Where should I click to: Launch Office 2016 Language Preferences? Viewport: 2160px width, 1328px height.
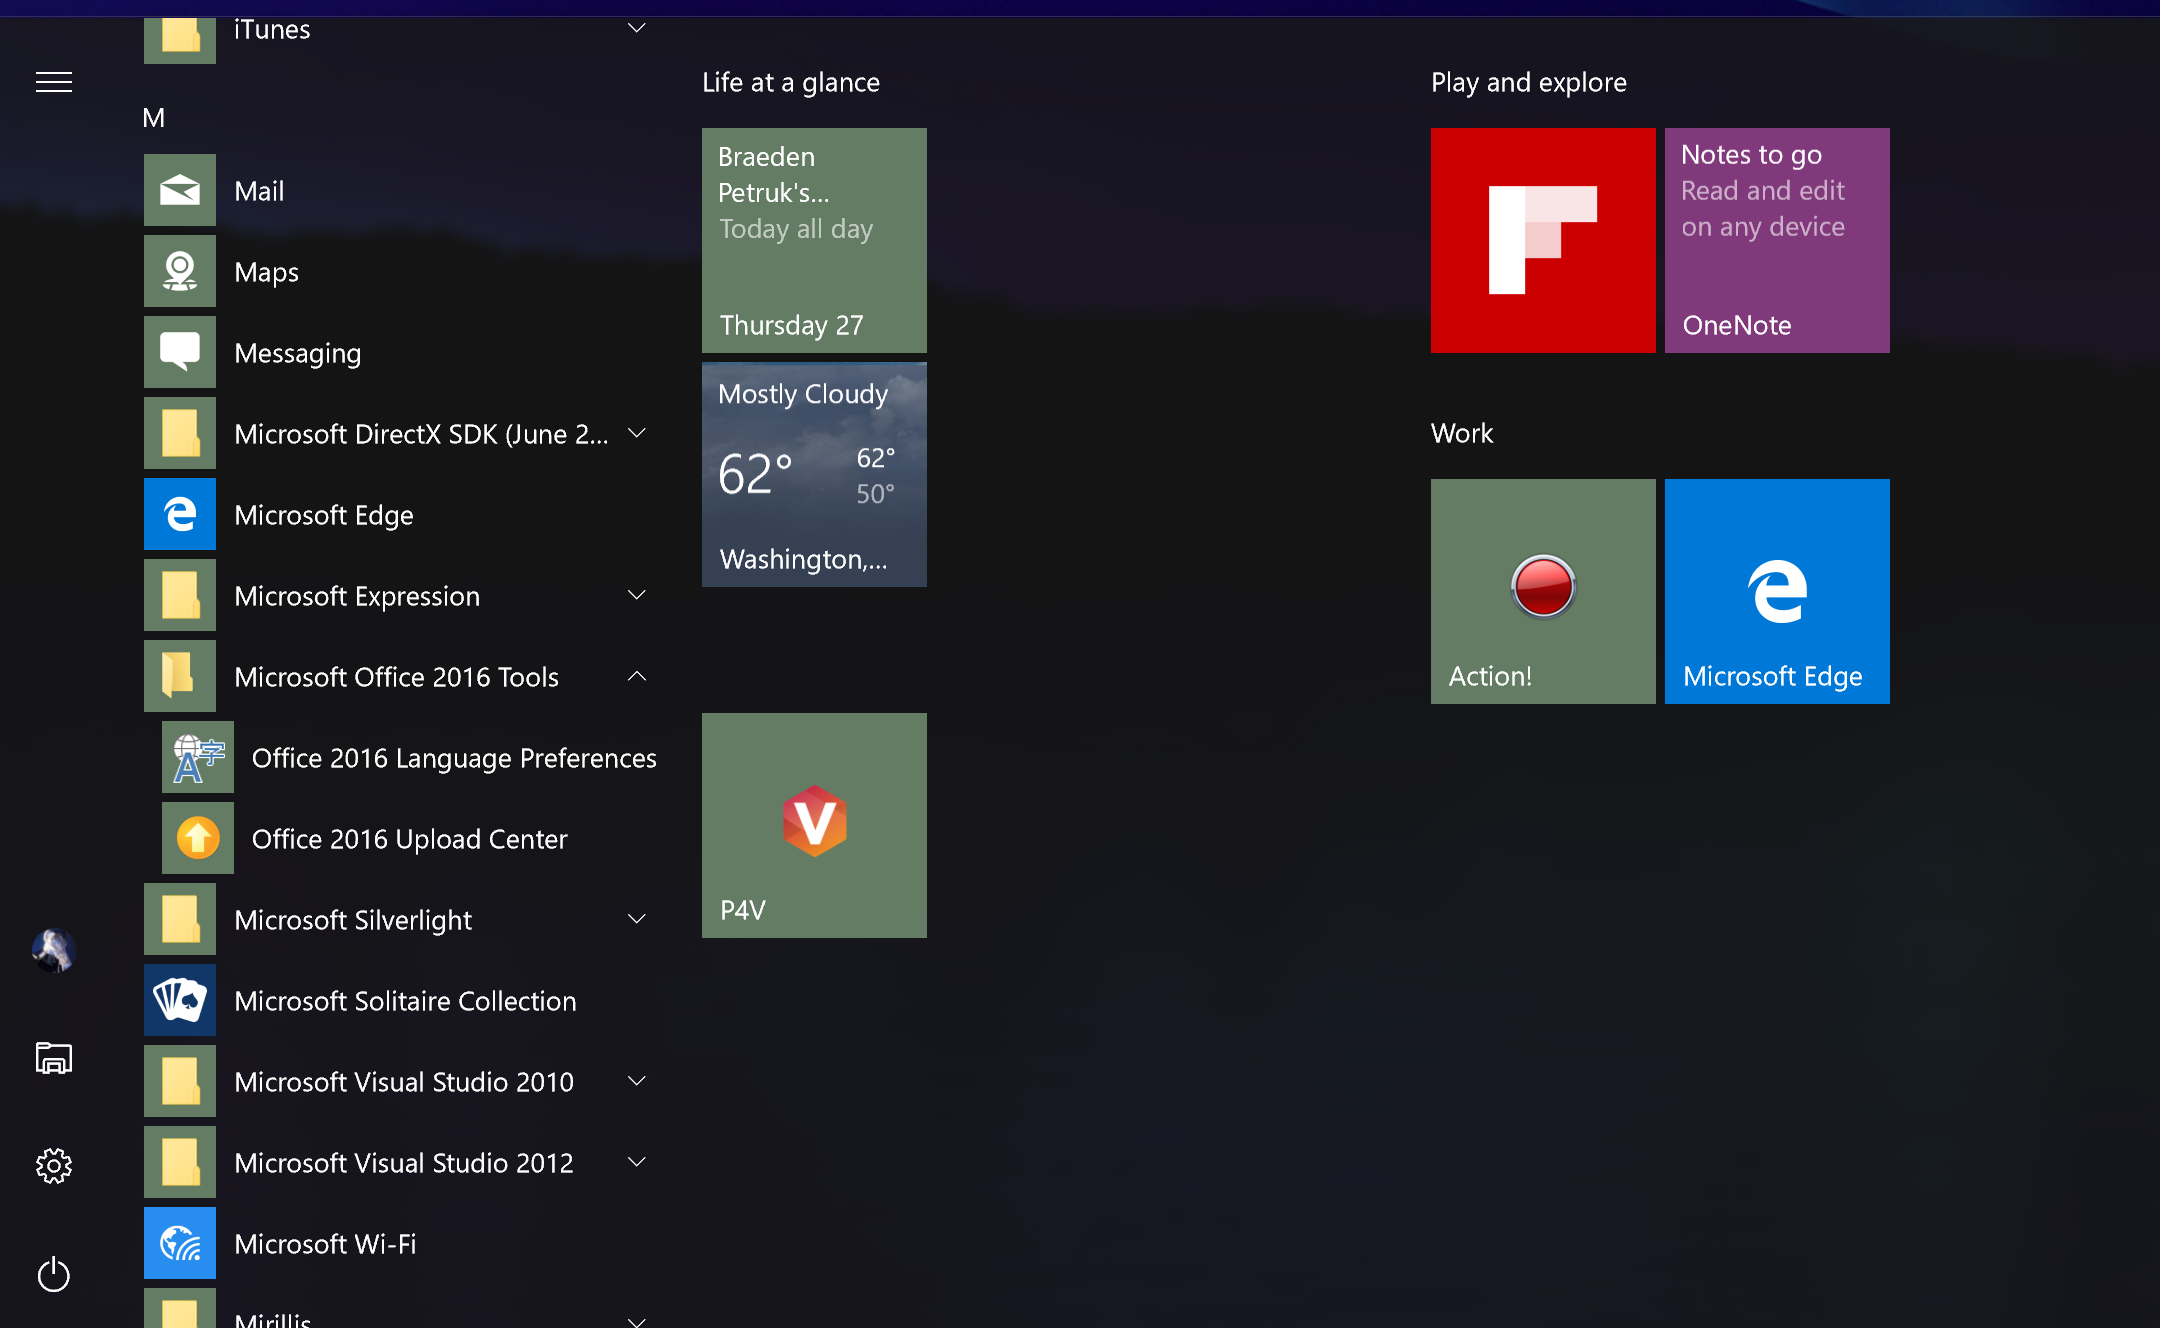coord(453,757)
